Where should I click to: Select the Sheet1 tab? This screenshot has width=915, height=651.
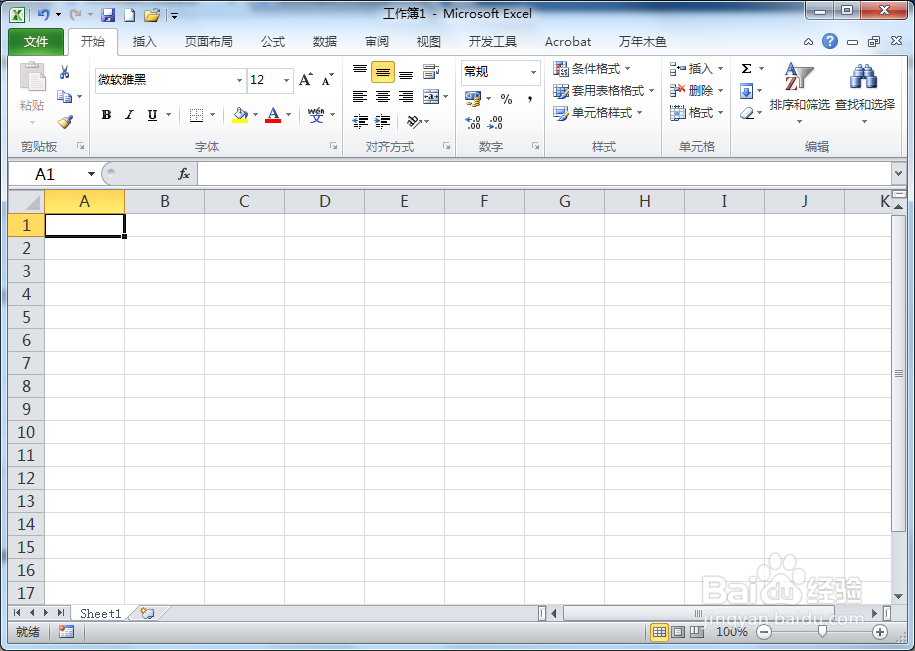click(100, 613)
